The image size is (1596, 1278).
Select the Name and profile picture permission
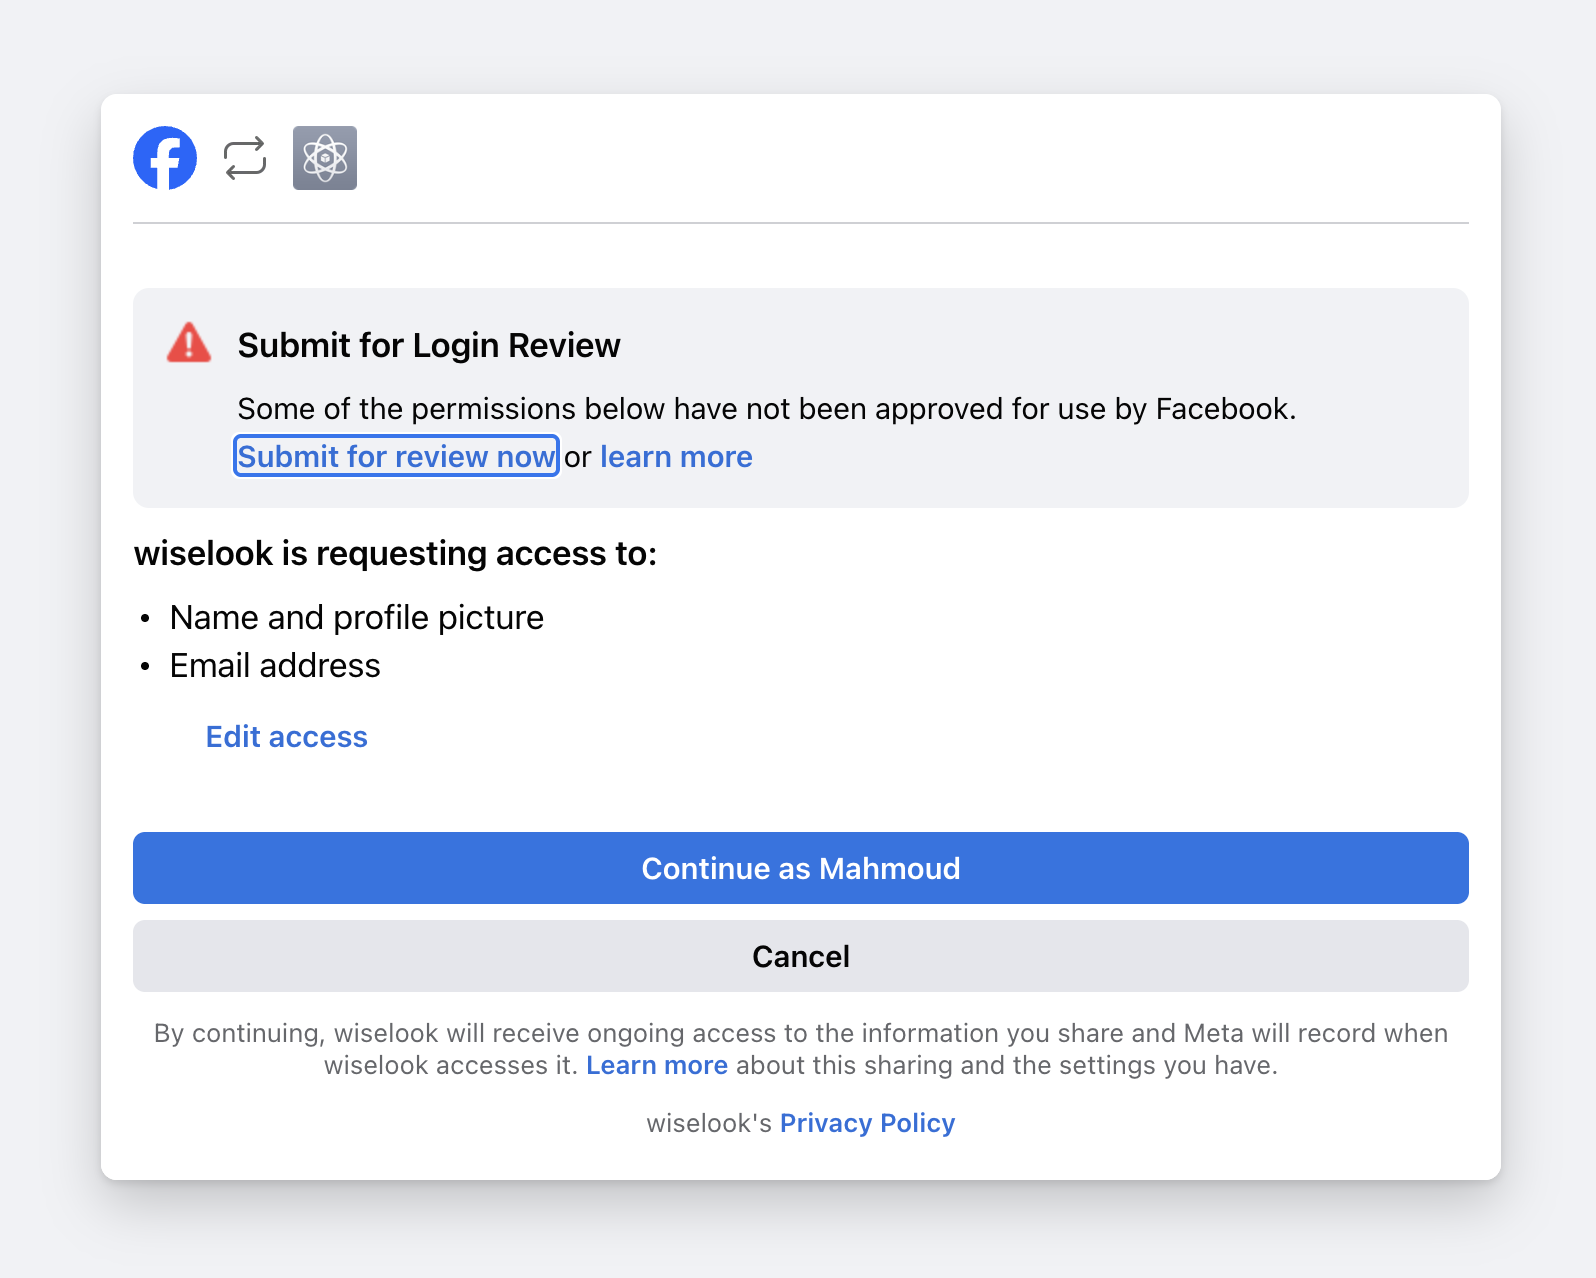(x=357, y=618)
